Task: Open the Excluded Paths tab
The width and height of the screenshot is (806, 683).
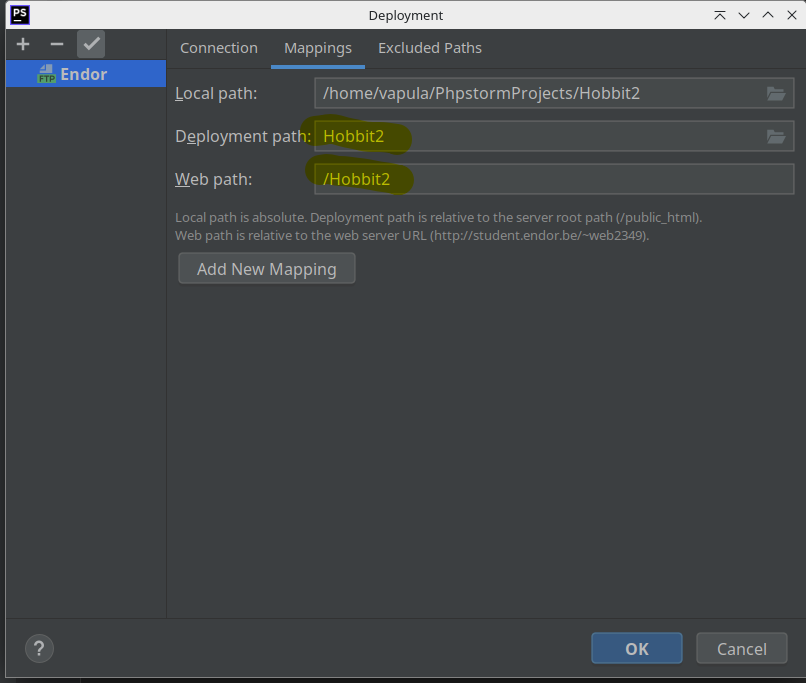Action: point(429,48)
